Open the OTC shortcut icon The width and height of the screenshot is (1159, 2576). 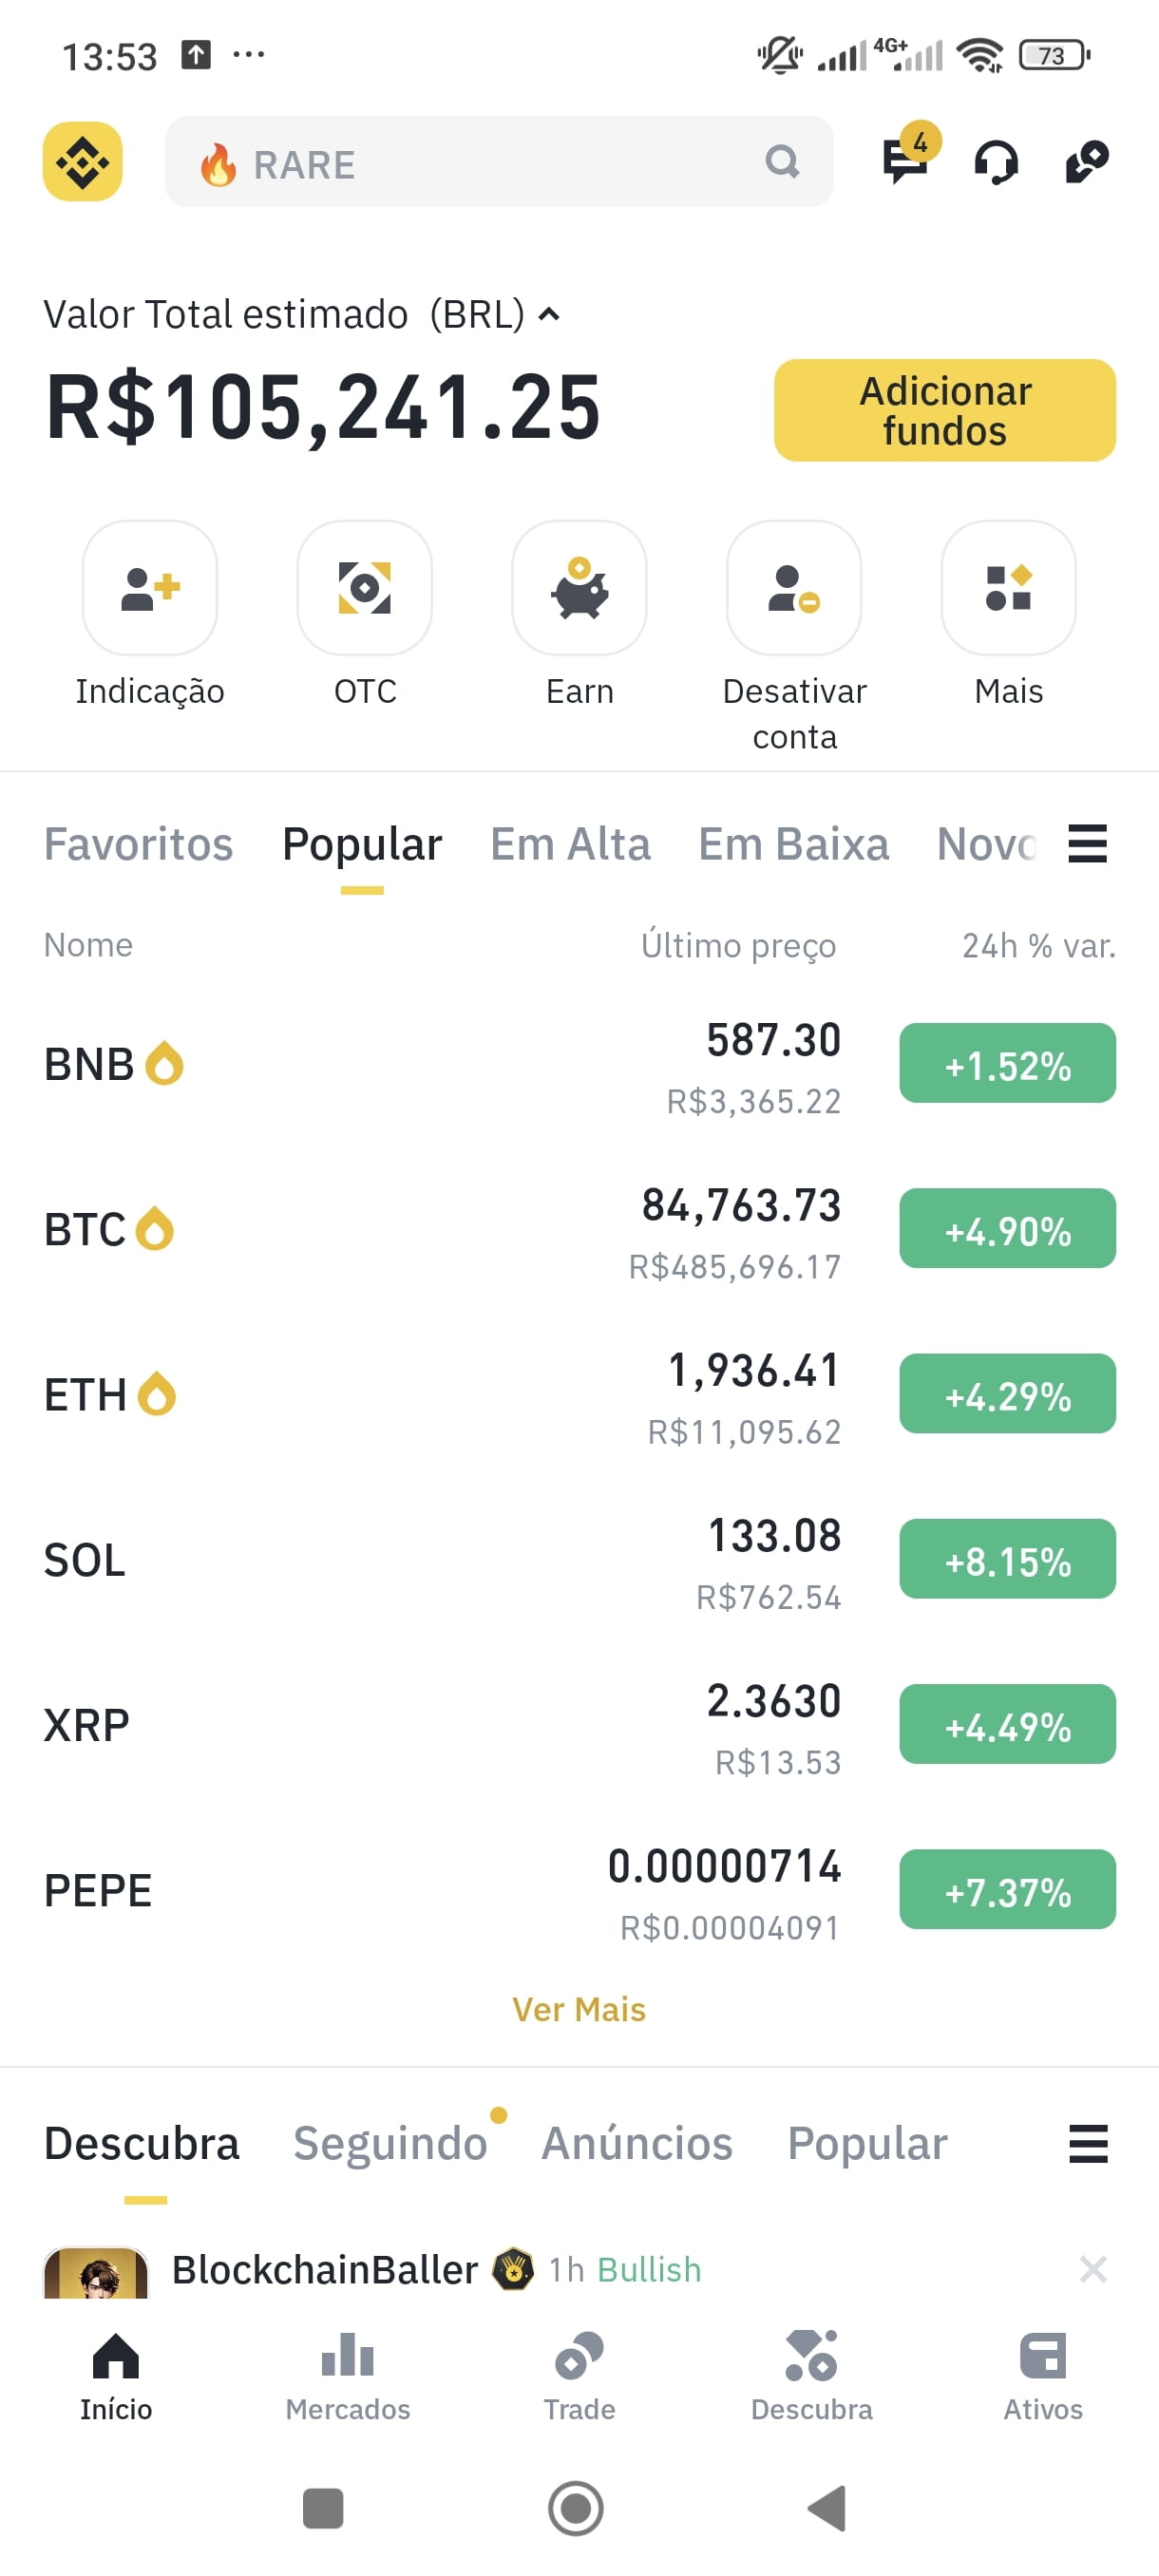coord(365,588)
